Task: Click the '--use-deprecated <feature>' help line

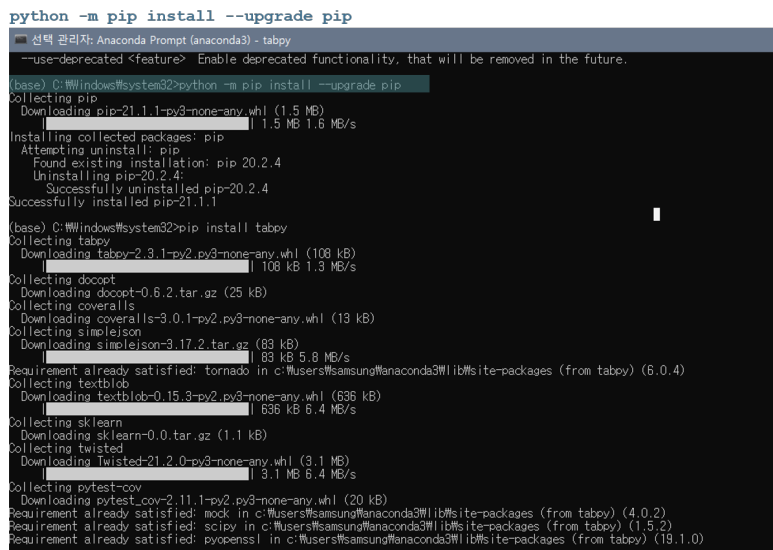Action: 324,59
